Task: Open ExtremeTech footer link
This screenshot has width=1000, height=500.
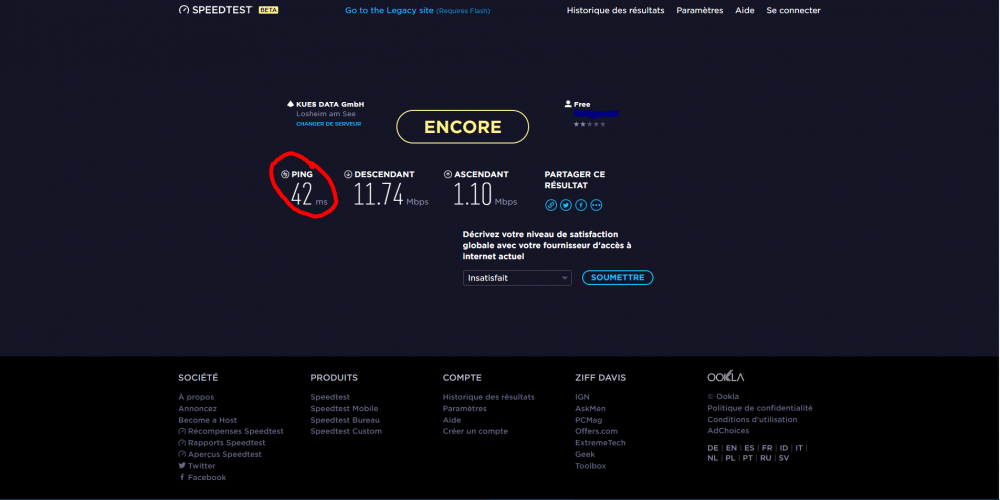Action: tap(600, 443)
